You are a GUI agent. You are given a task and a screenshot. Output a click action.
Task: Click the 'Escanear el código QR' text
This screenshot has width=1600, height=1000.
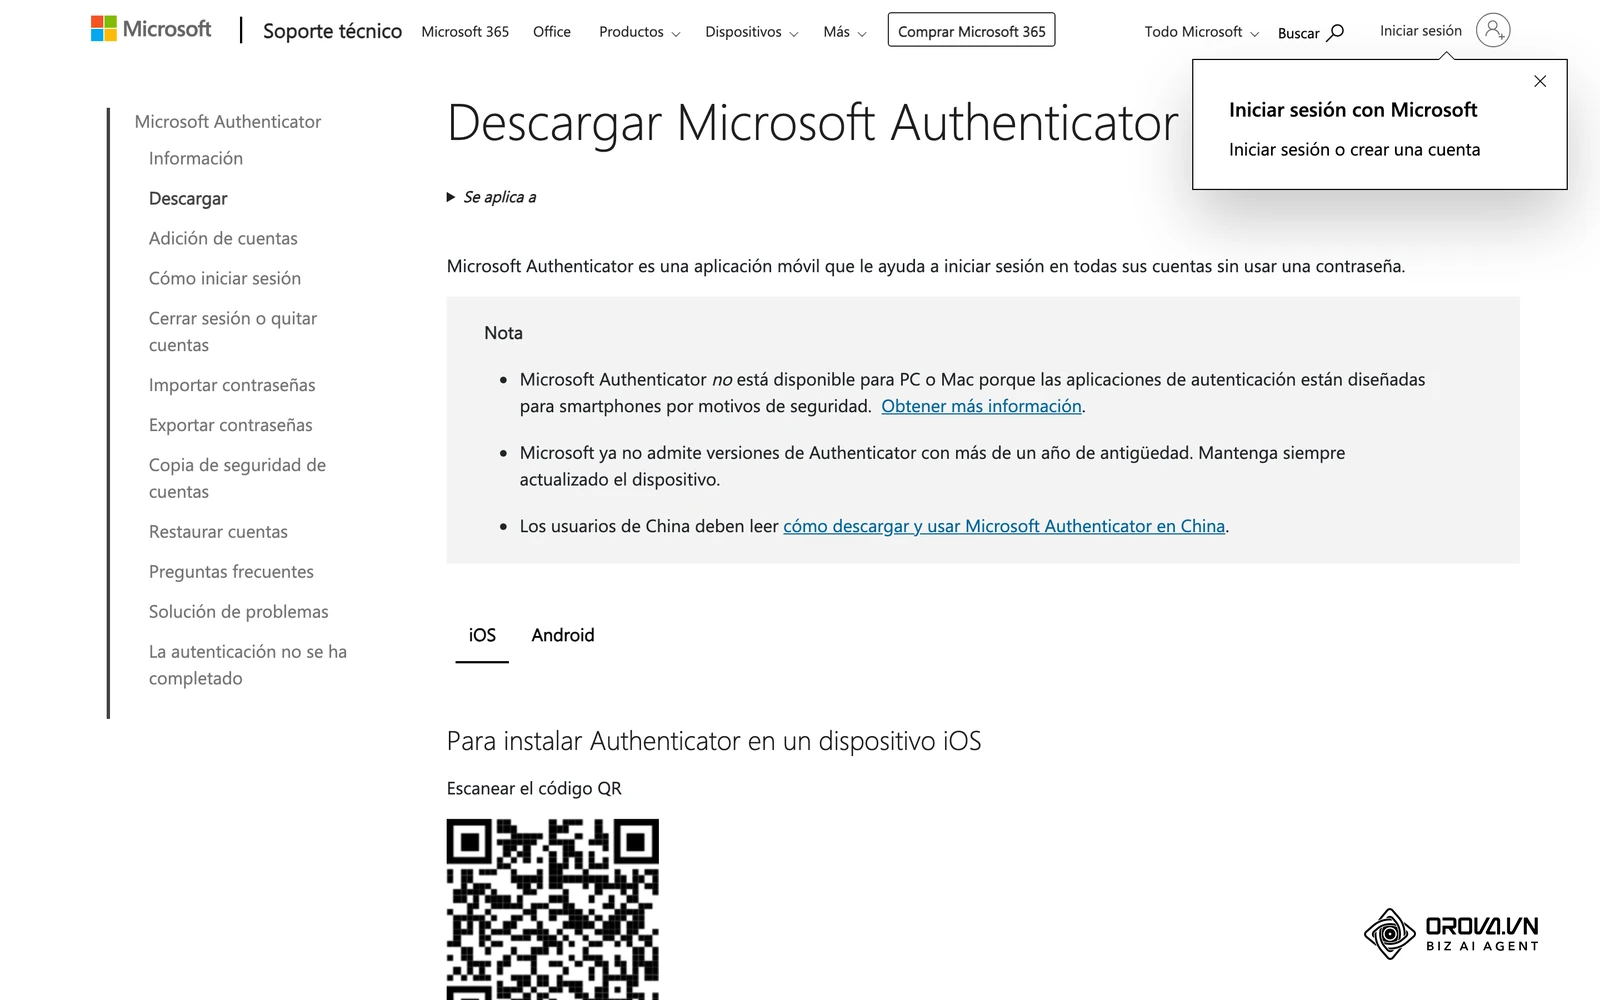tap(534, 789)
